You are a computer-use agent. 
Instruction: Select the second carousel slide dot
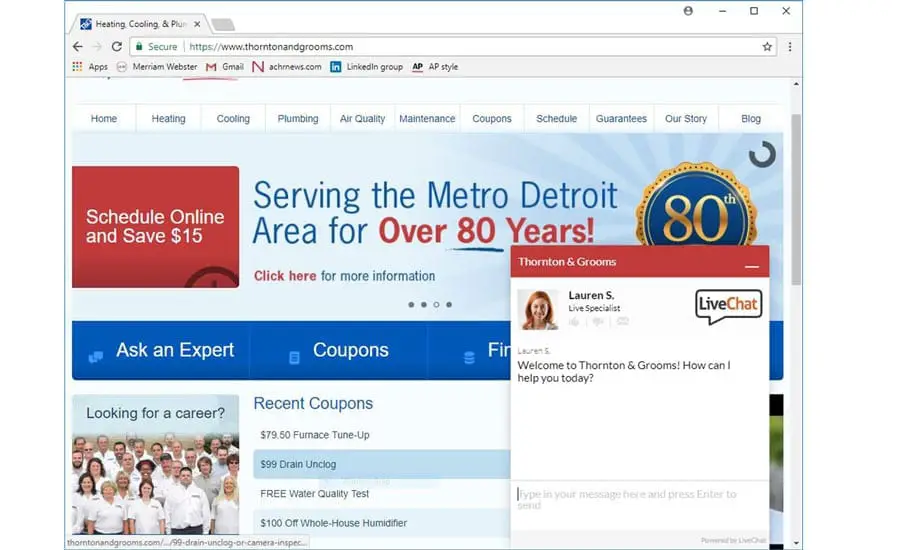[424, 305]
